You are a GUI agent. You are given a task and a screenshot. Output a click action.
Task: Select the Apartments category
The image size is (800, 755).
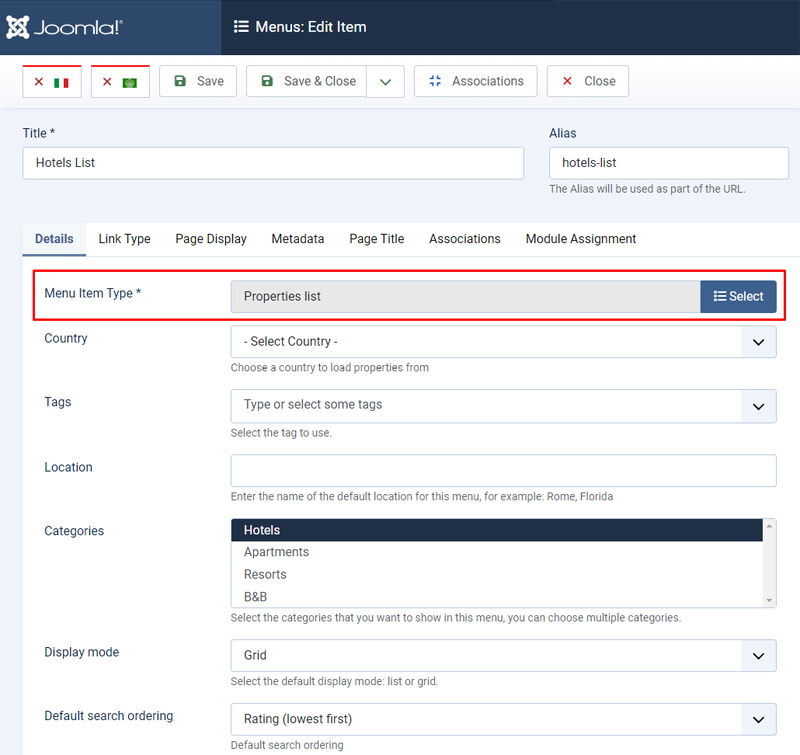277,551
